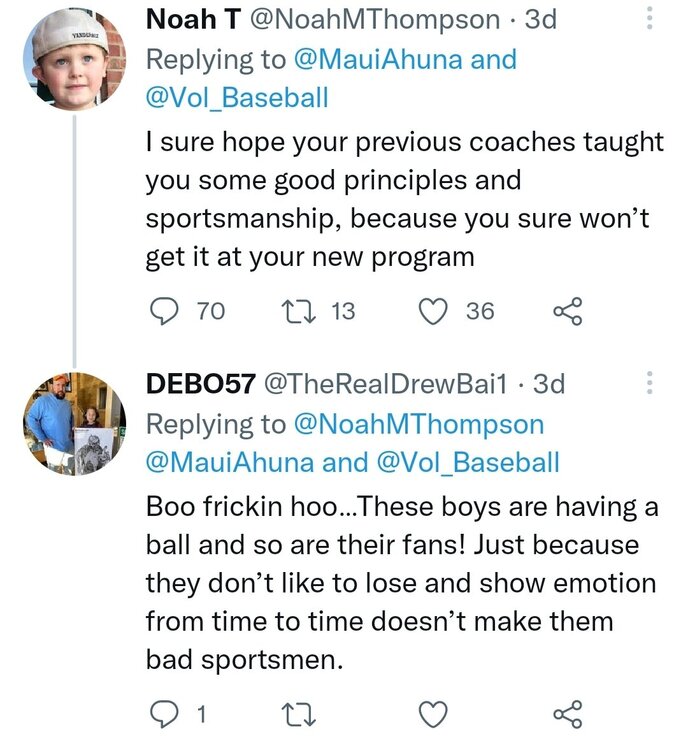This screenshot has width=688, height=750.
Task: Reply to Noah T's tweet
Action: point(162,312)
